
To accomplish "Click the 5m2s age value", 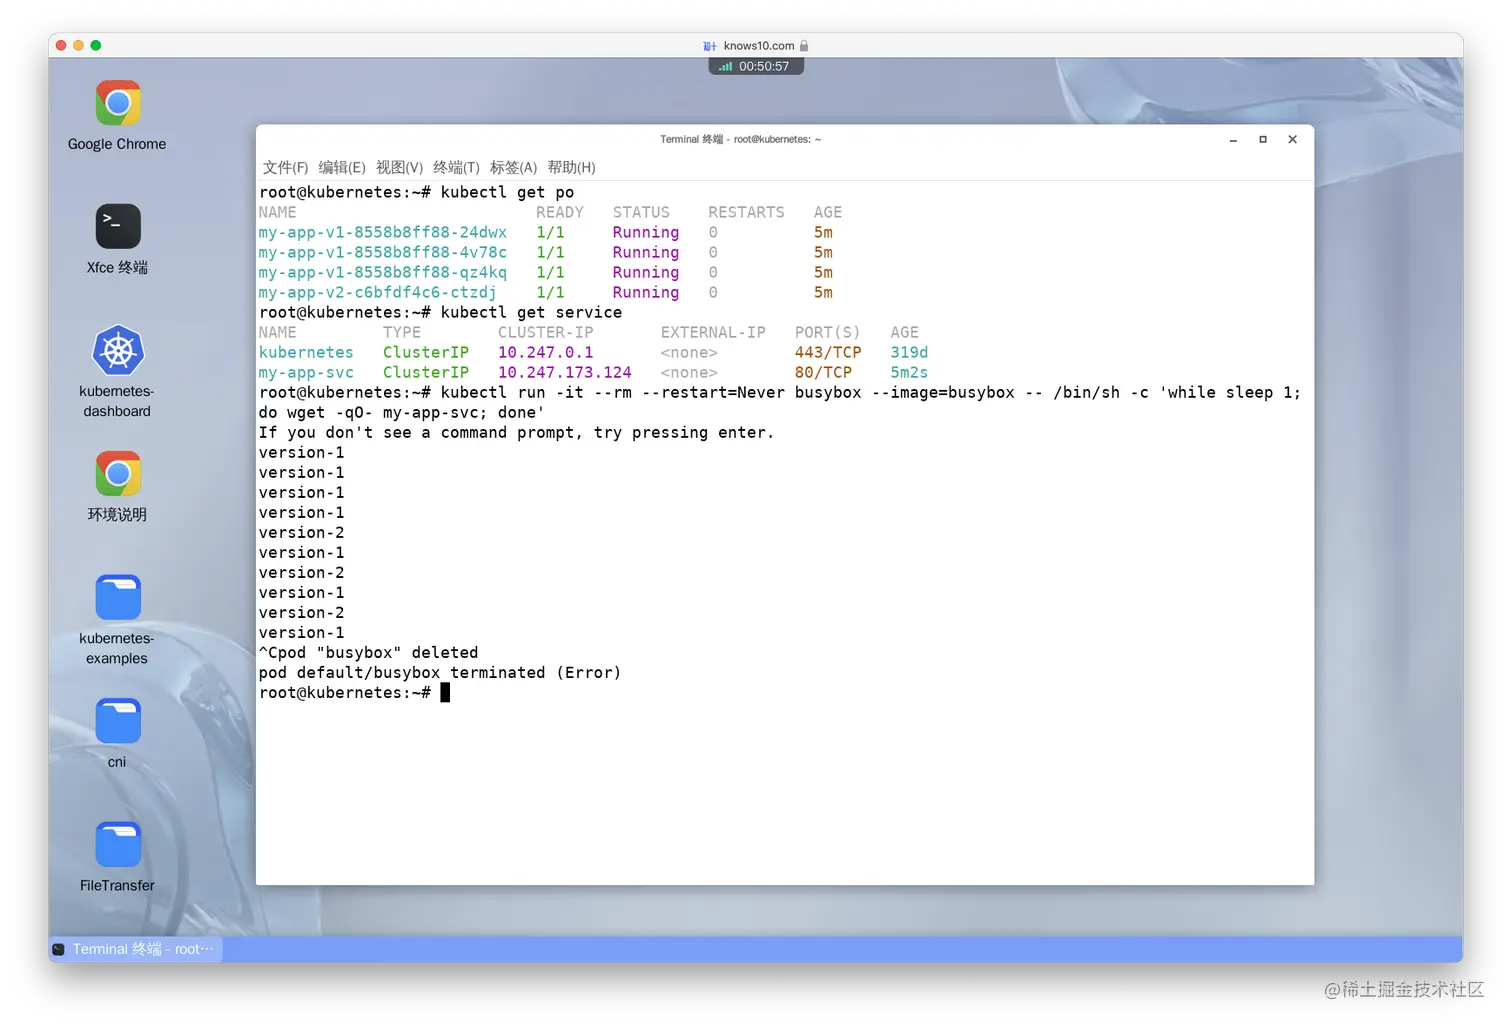I will point(910,372).
